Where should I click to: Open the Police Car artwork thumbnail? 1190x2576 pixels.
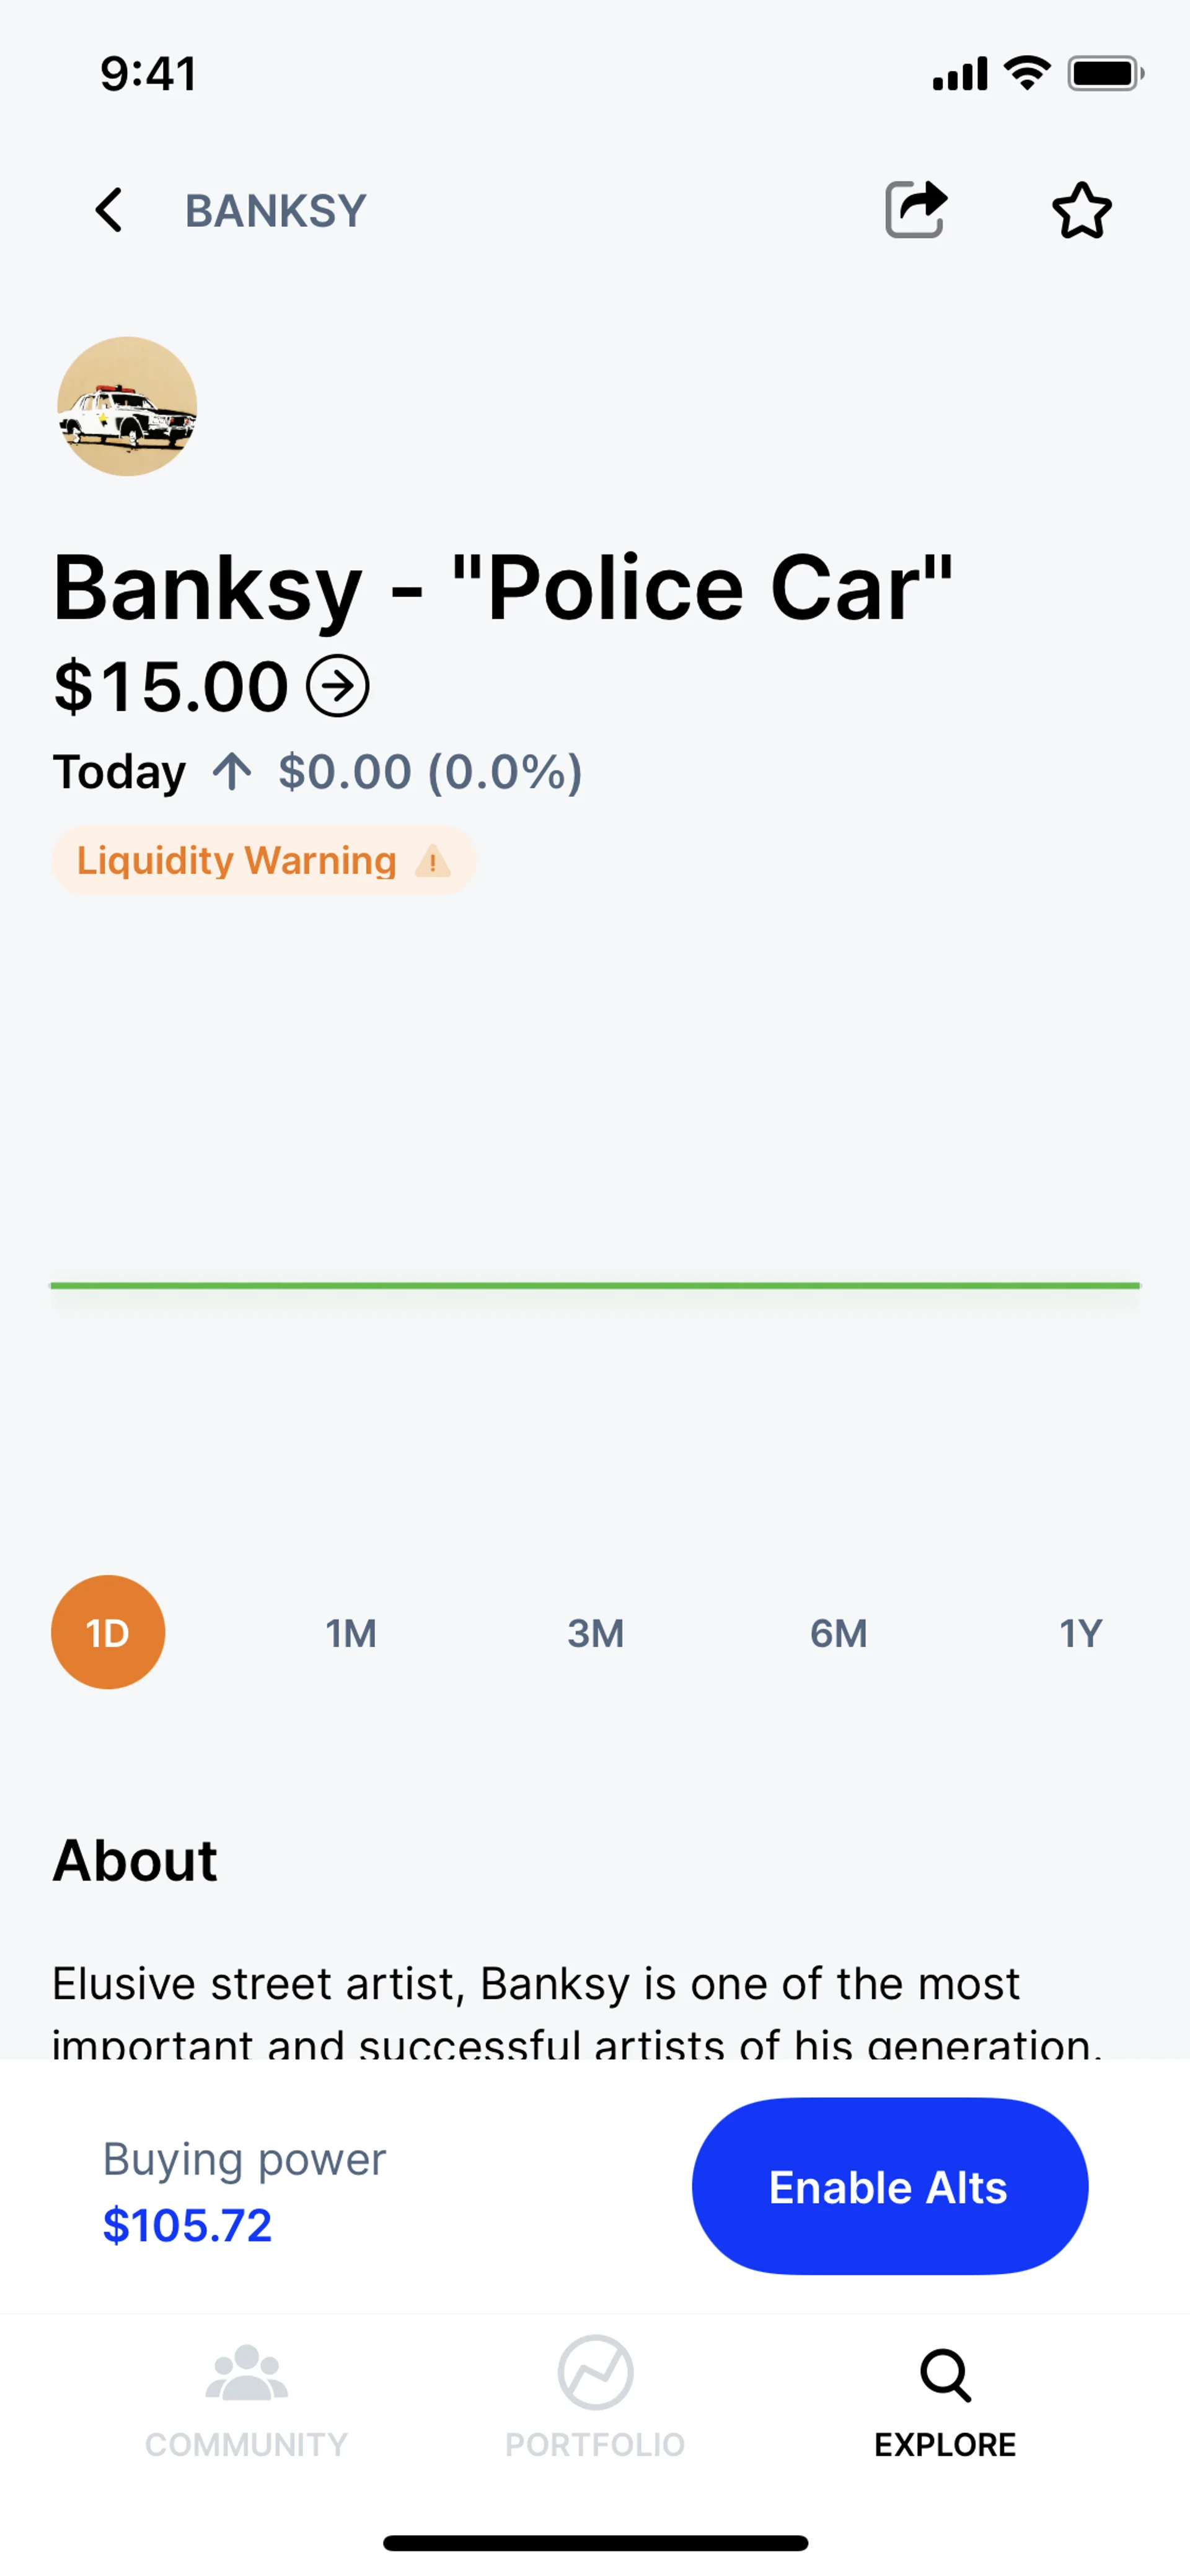point(127,406)
